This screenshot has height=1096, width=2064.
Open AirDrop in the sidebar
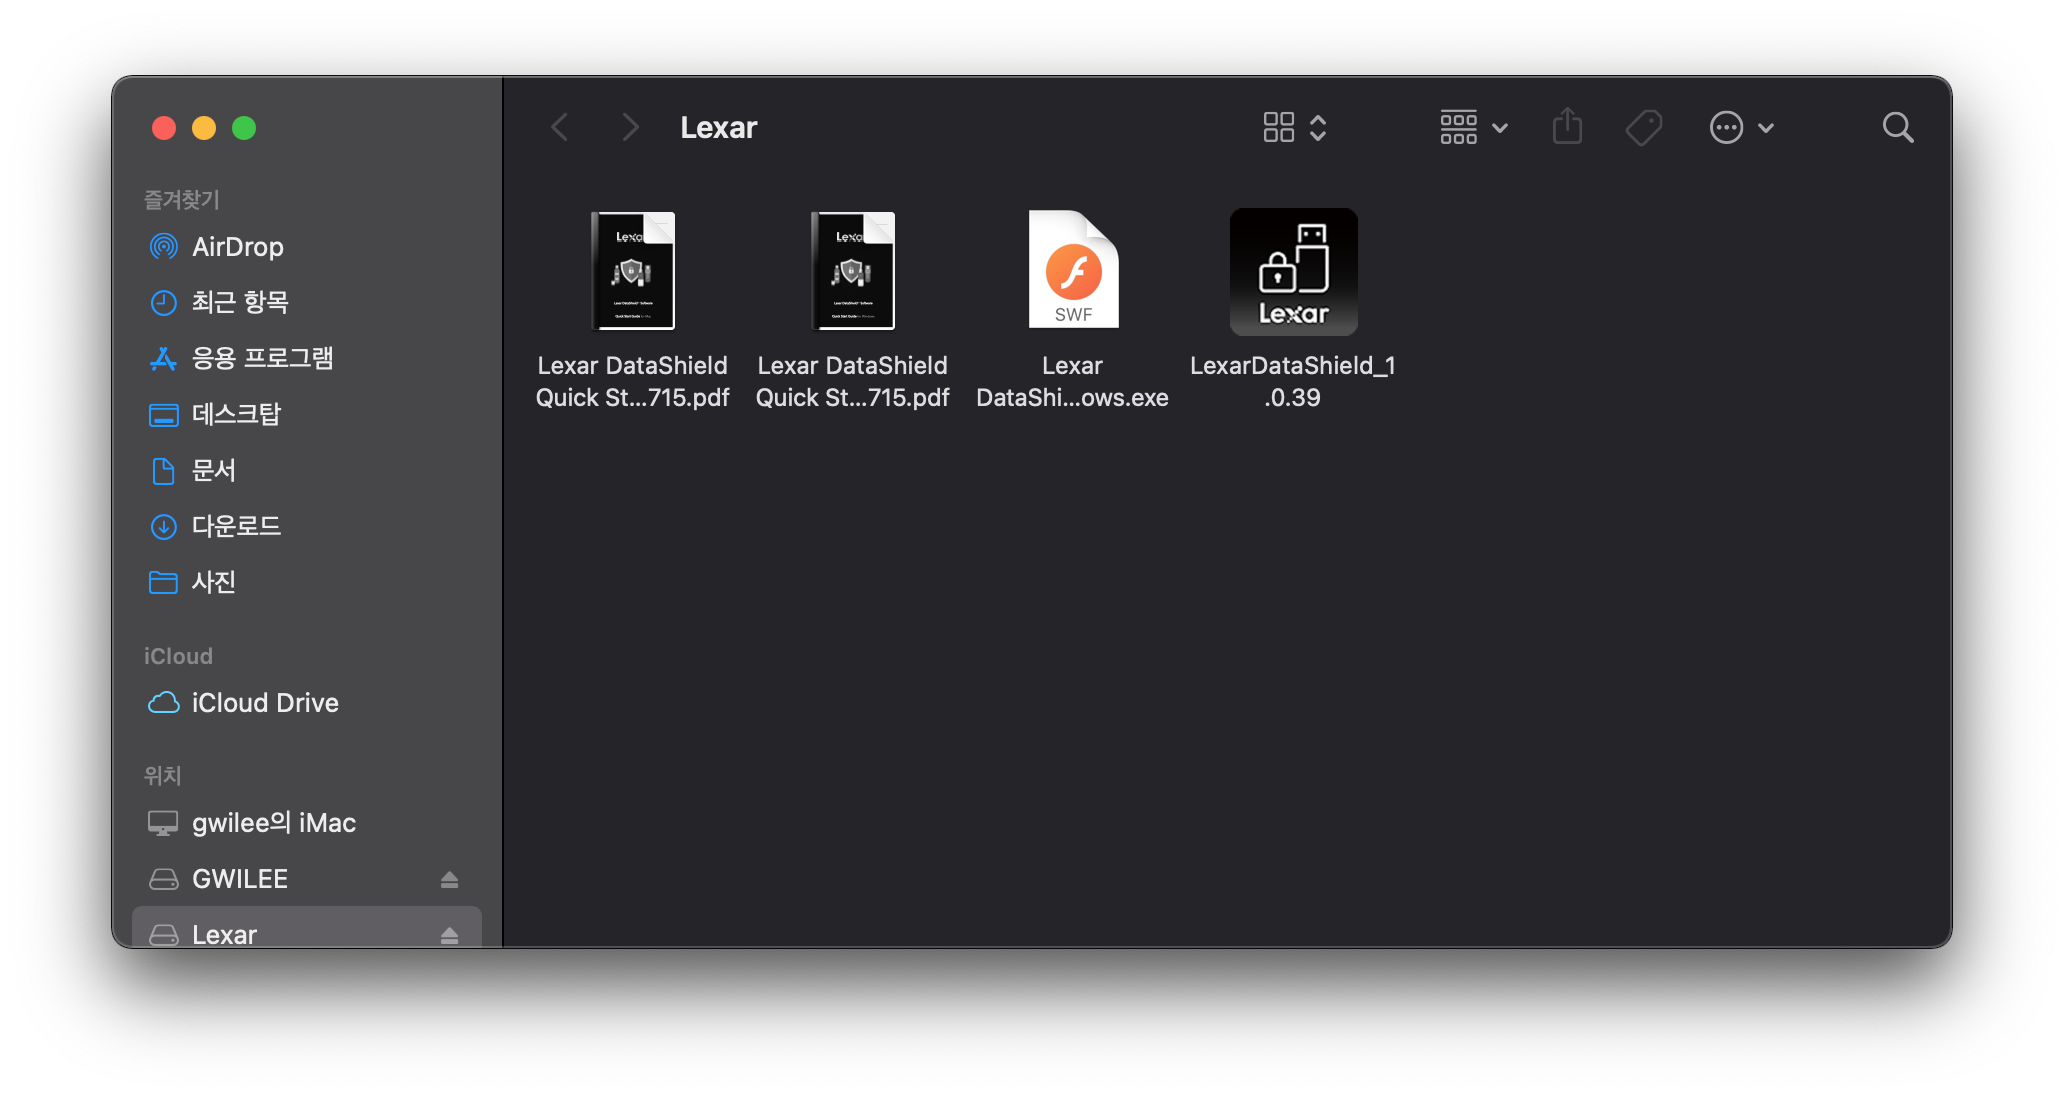[237, 247]
